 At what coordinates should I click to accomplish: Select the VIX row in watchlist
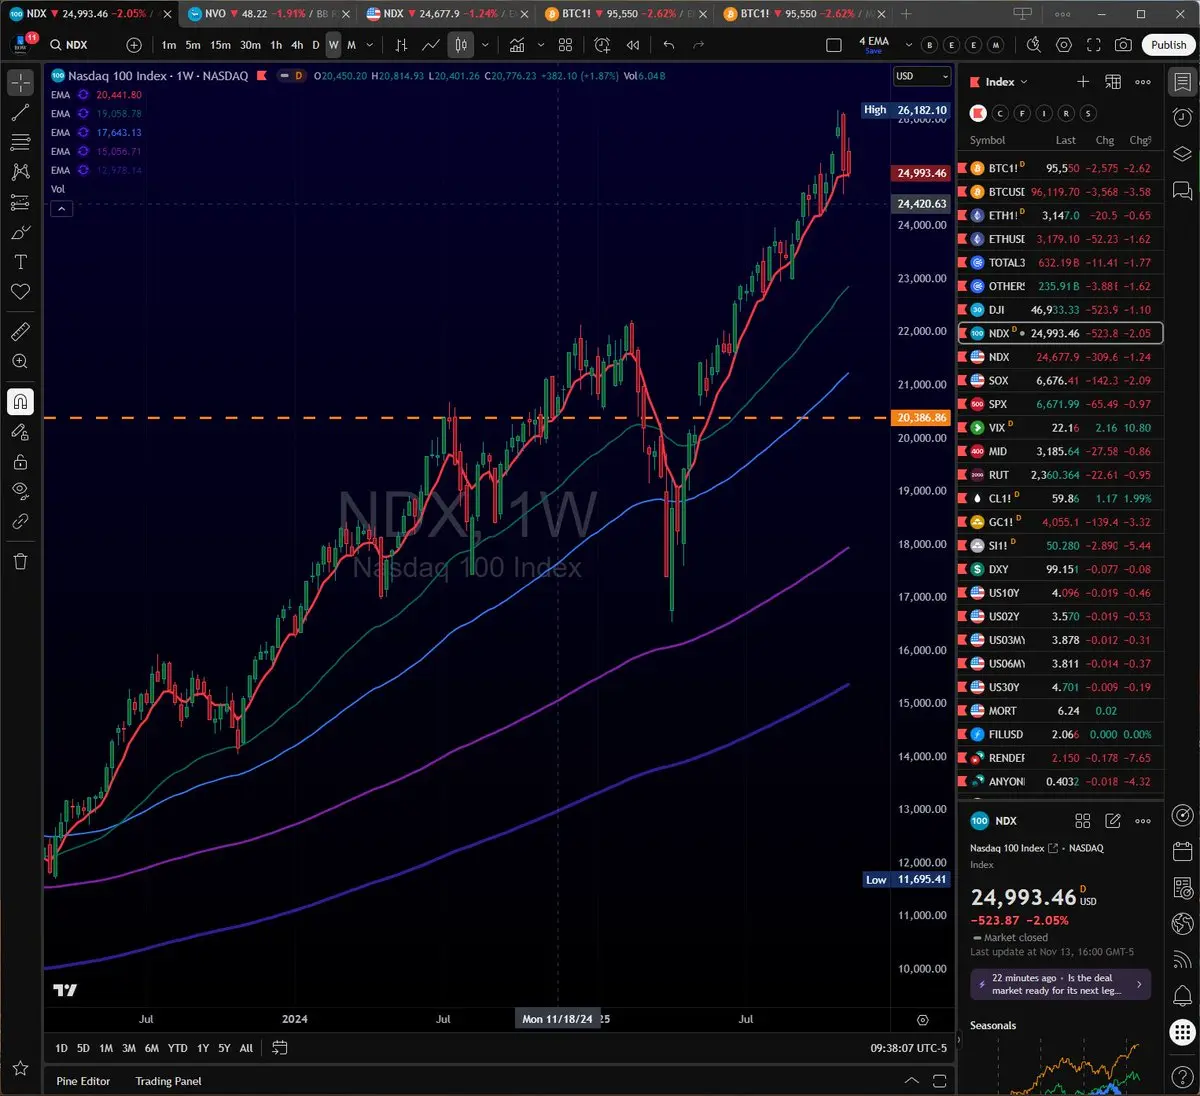click(x=1060, y=428)
